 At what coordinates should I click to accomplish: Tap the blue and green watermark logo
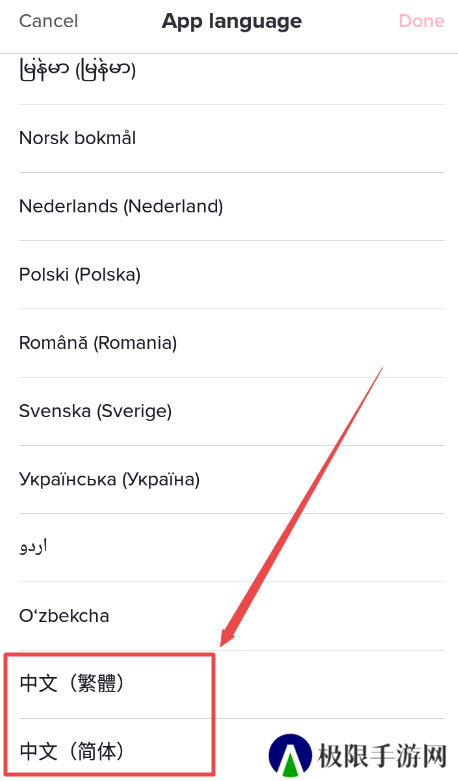pyautogui.click(x=290, y=755)
